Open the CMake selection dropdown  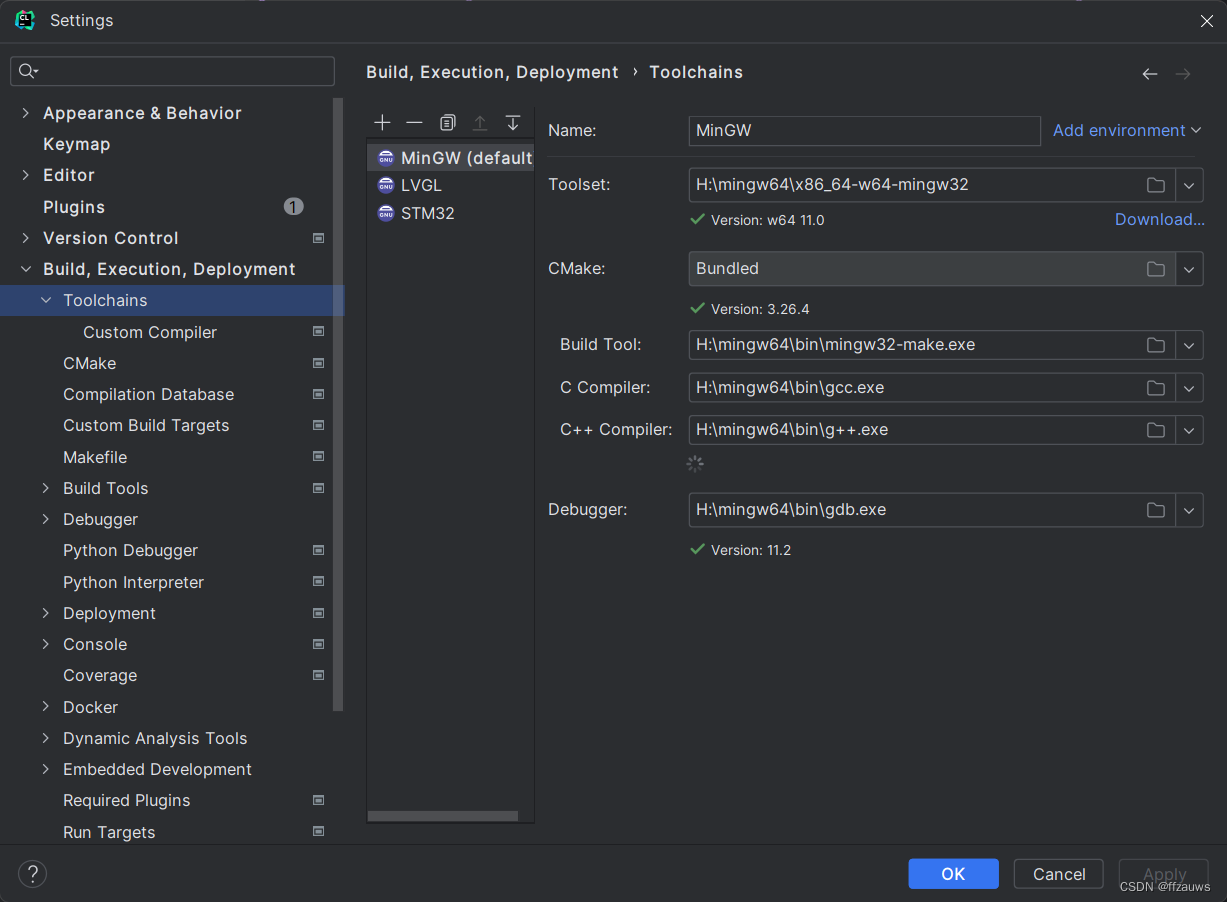1189,268
